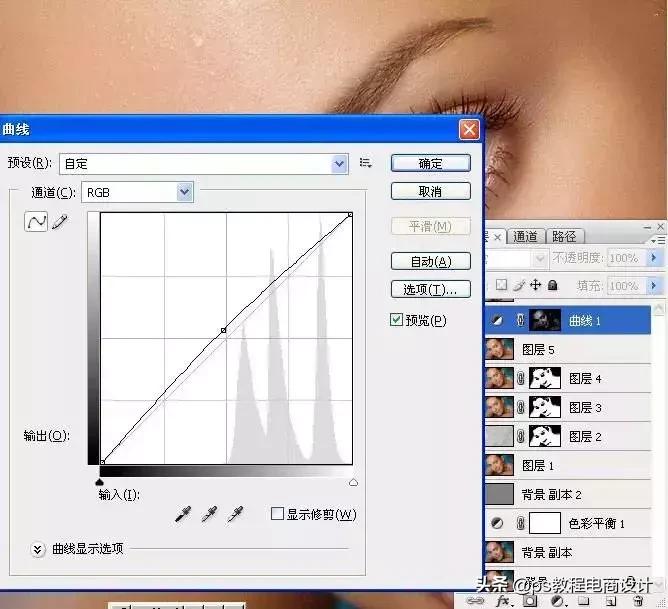668x609 pixels.
Task: Click the 不透明度 100% field
Action: click(x=624, y=258)
